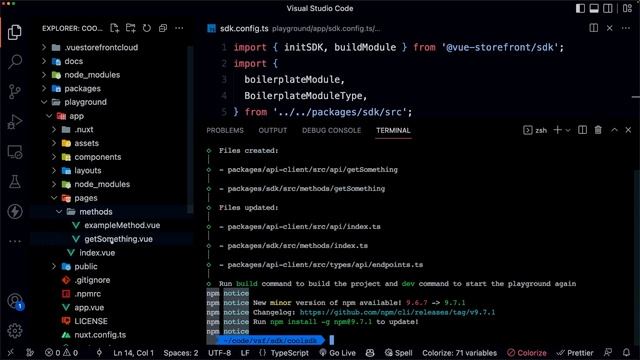Close the terminal panel
Screen dimensions: 640x360
pos(628,130)
